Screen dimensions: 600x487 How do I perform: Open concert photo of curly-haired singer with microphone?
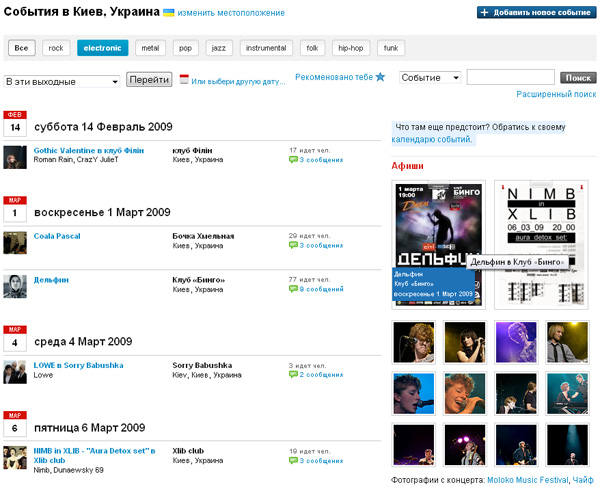414,342
